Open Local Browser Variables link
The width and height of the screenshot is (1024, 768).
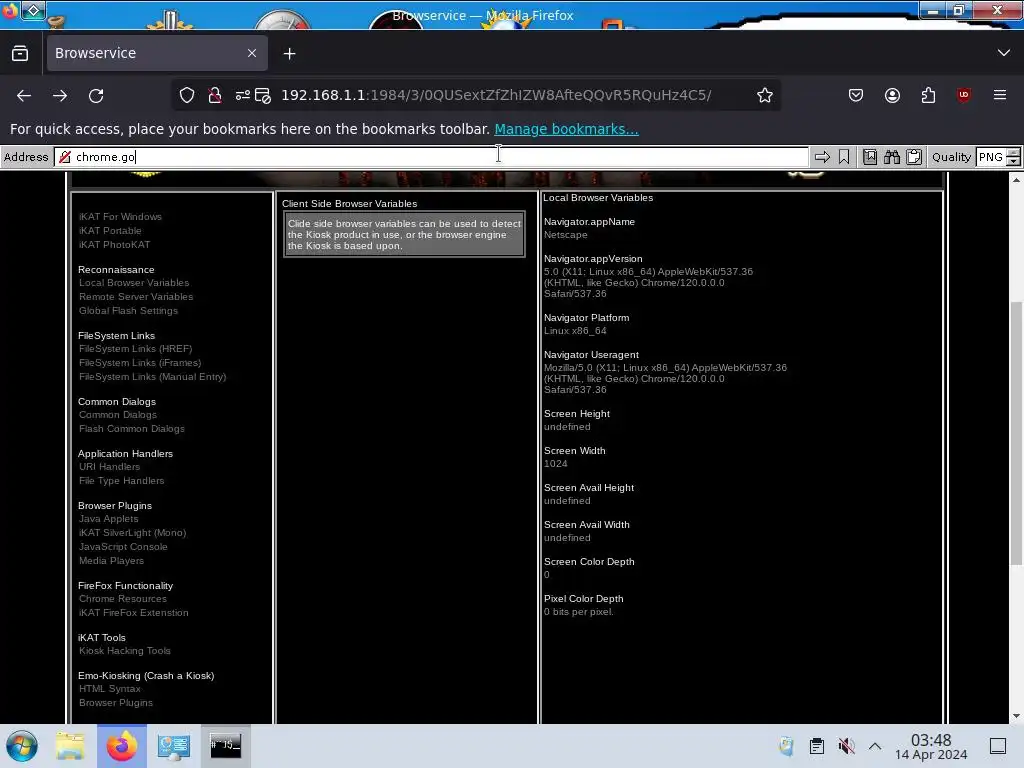point(134,283)
